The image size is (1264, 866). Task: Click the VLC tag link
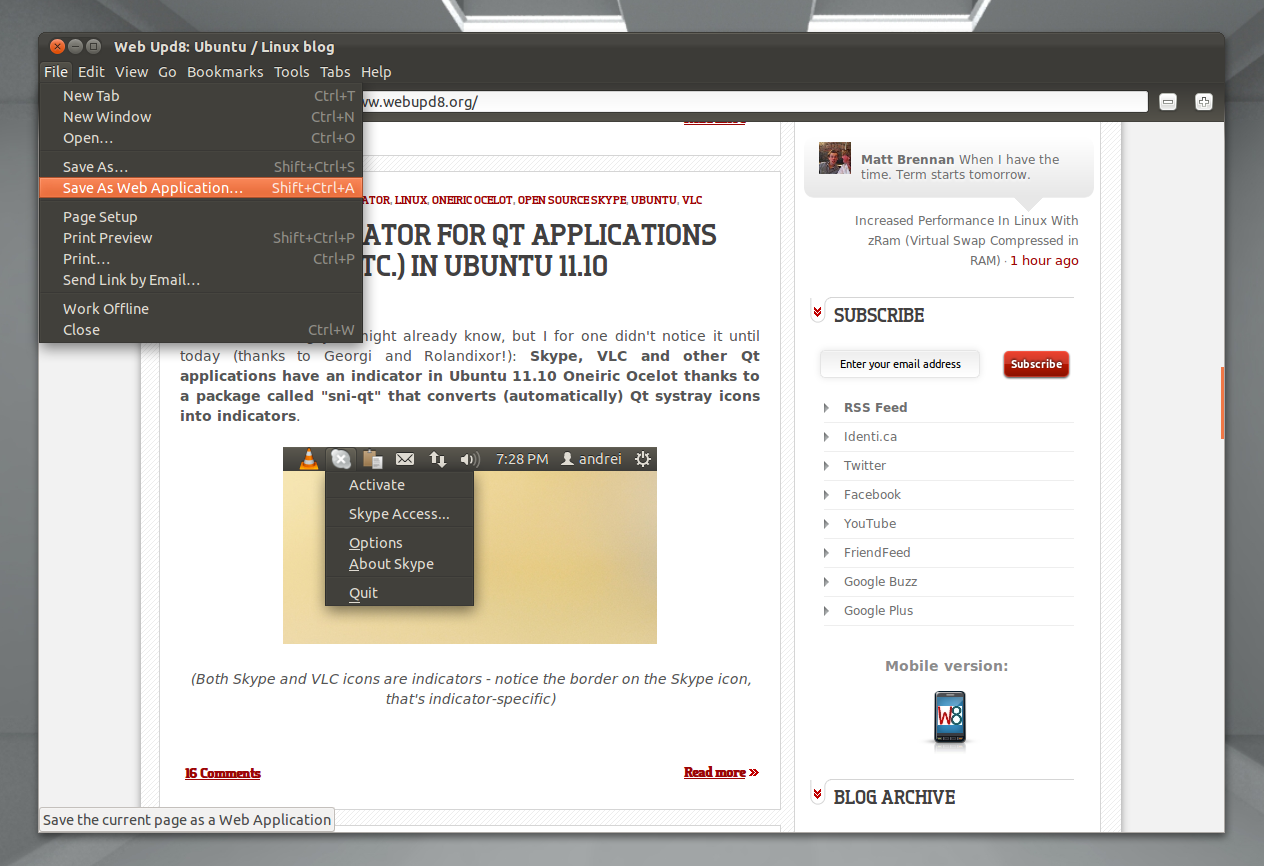pyautogui.click(x=692, y=200)
